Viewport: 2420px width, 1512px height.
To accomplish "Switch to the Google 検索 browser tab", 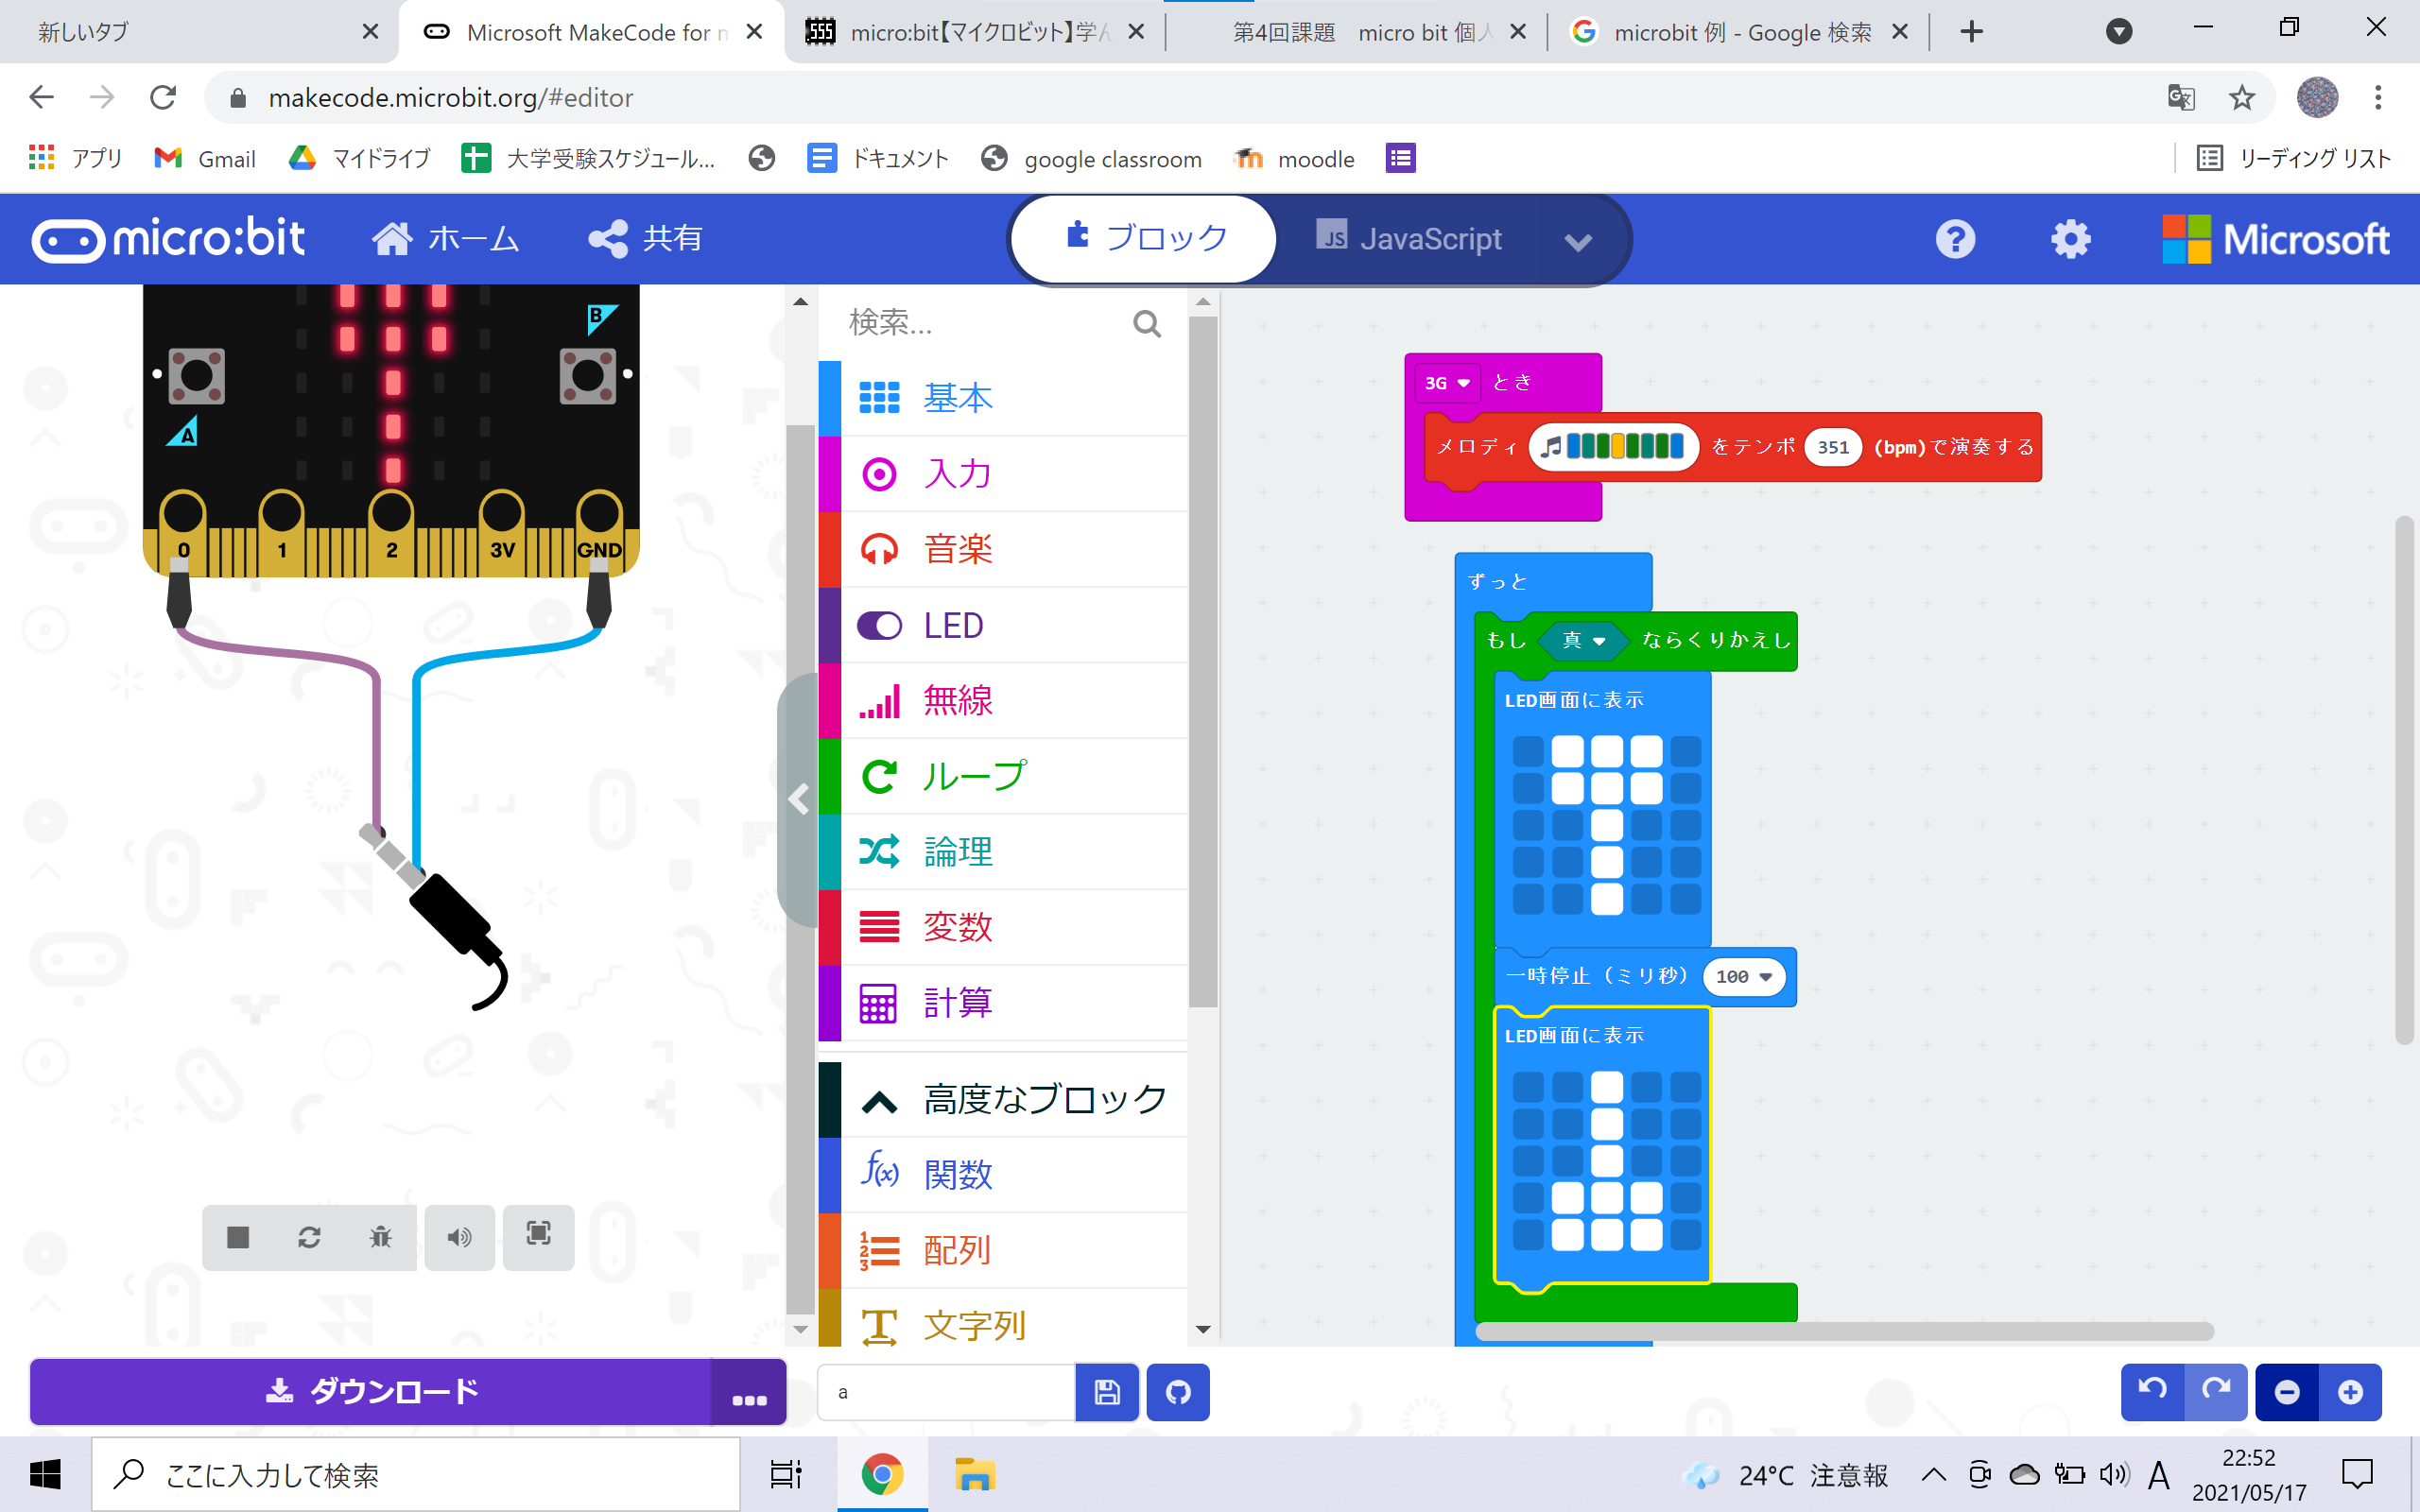I will coord(1738,32).
